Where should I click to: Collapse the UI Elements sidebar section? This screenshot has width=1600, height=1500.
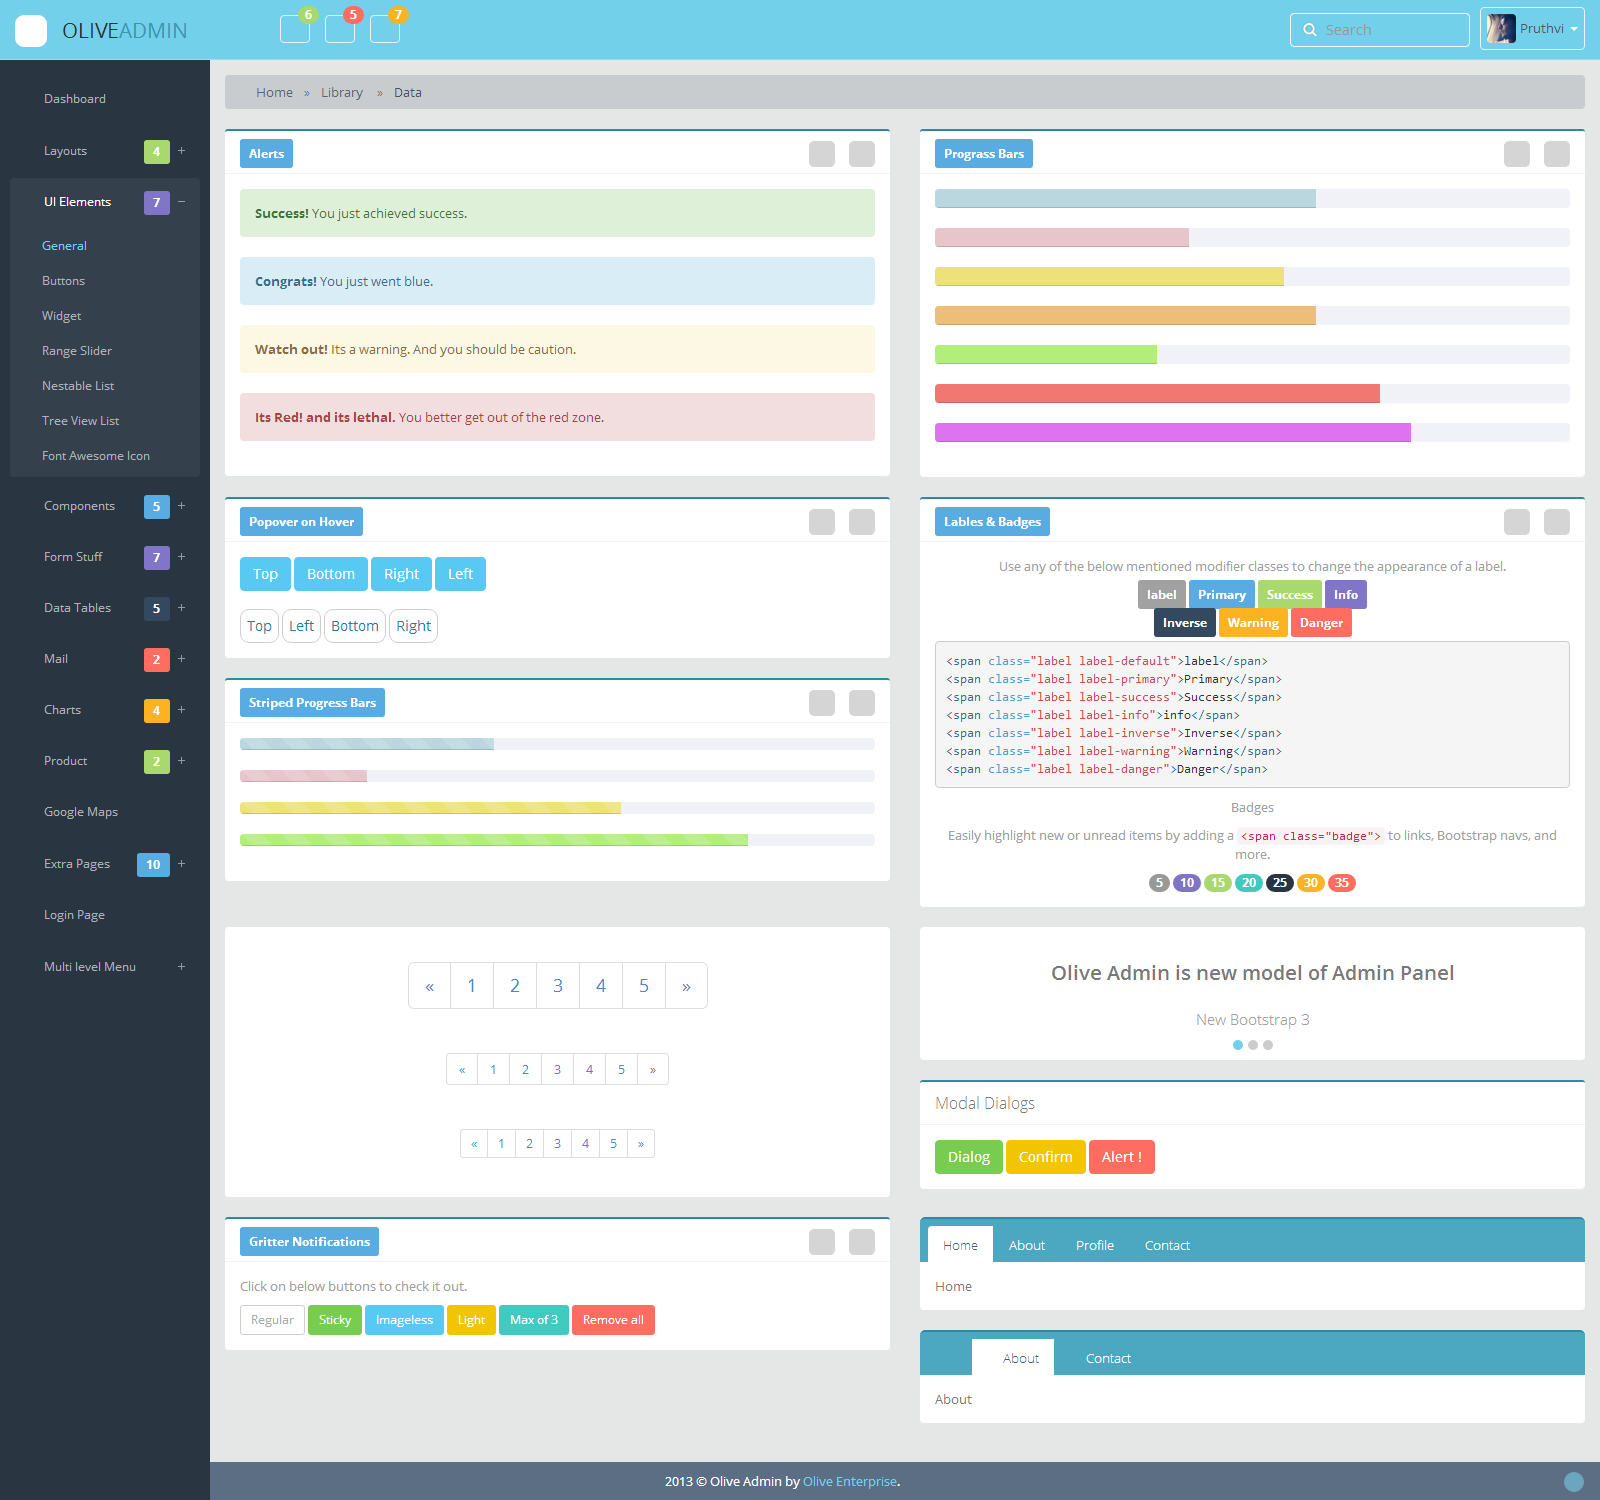182,202
